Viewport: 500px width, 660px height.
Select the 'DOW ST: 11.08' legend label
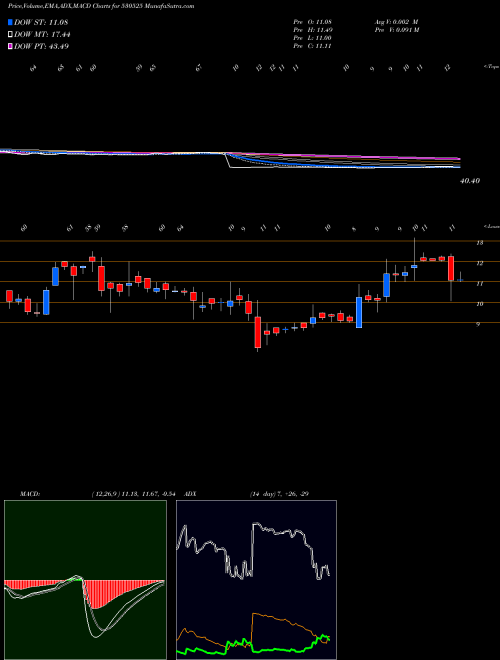coord(41,22)
